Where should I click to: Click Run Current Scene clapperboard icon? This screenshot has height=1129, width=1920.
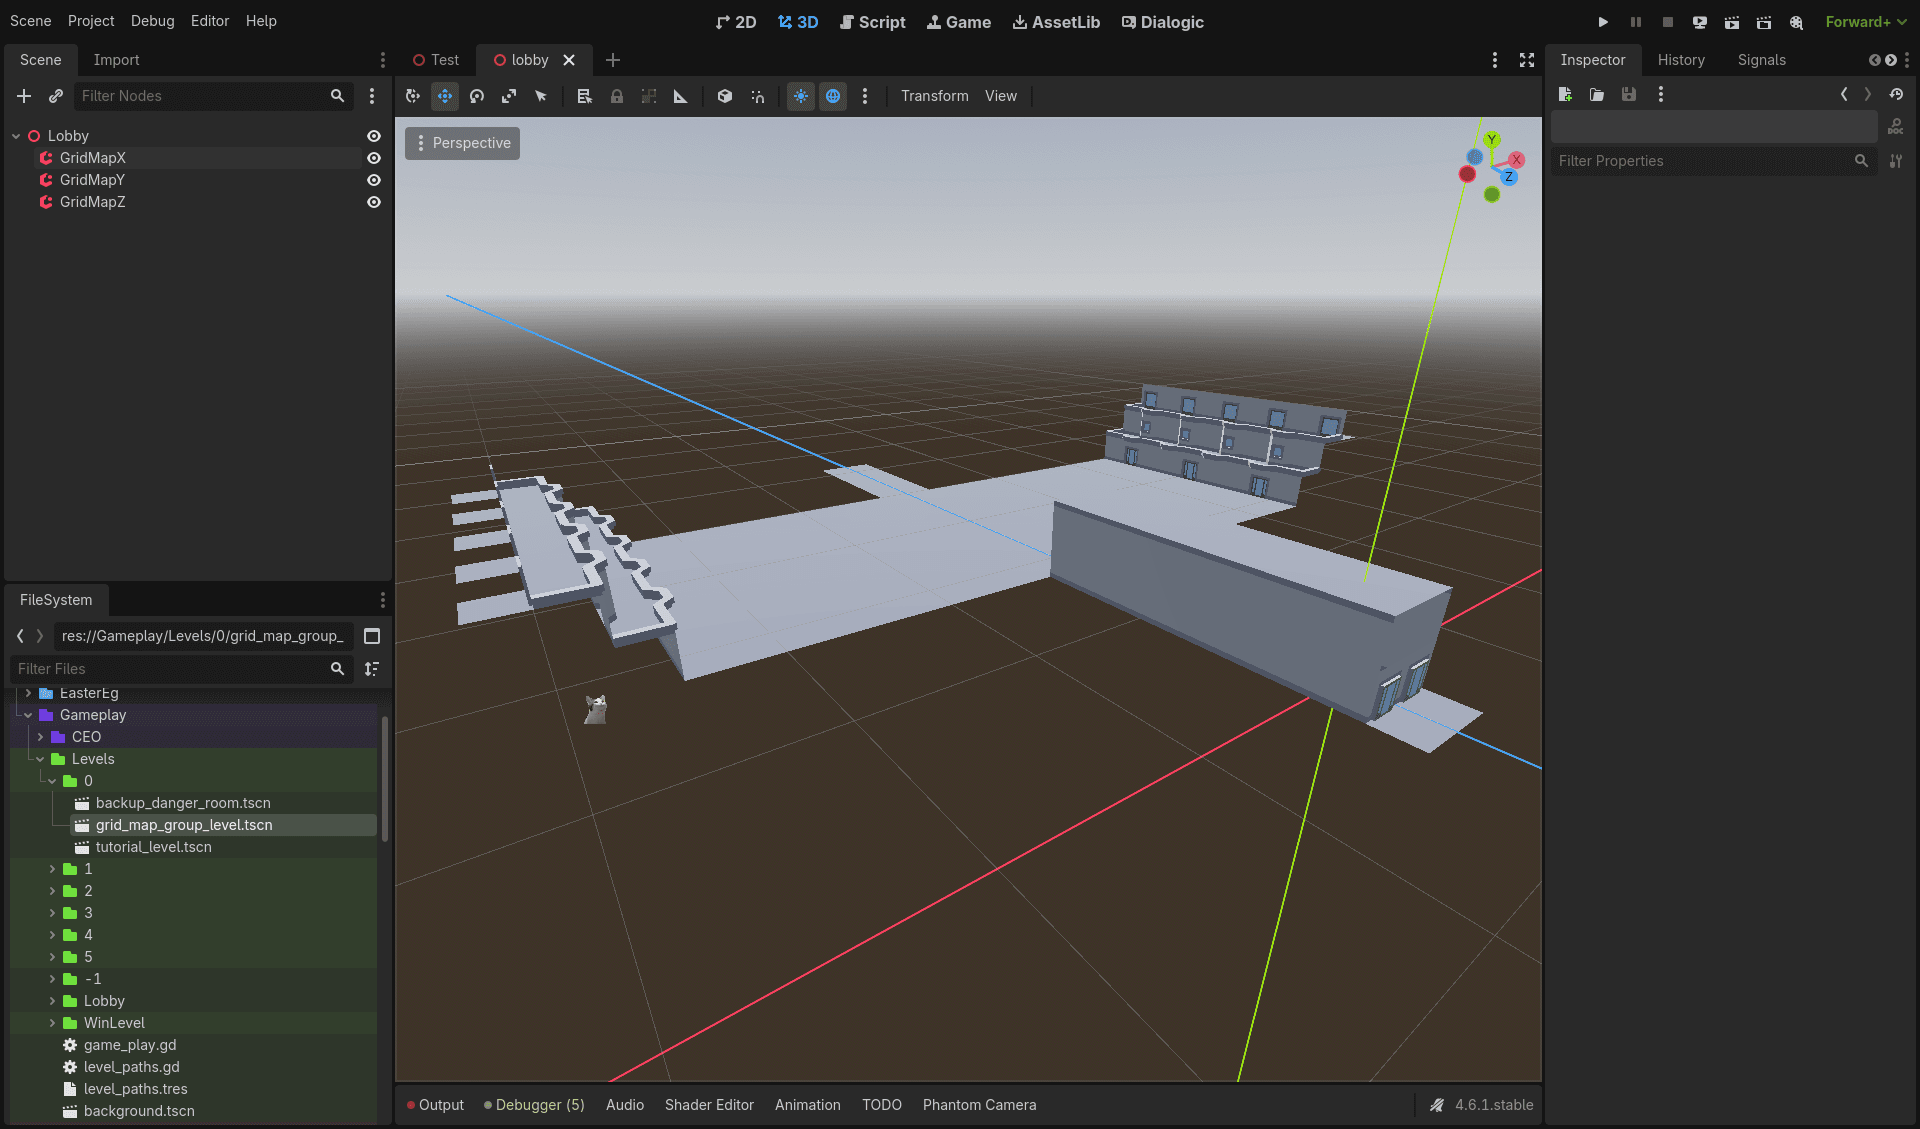tap(1732, 22)
